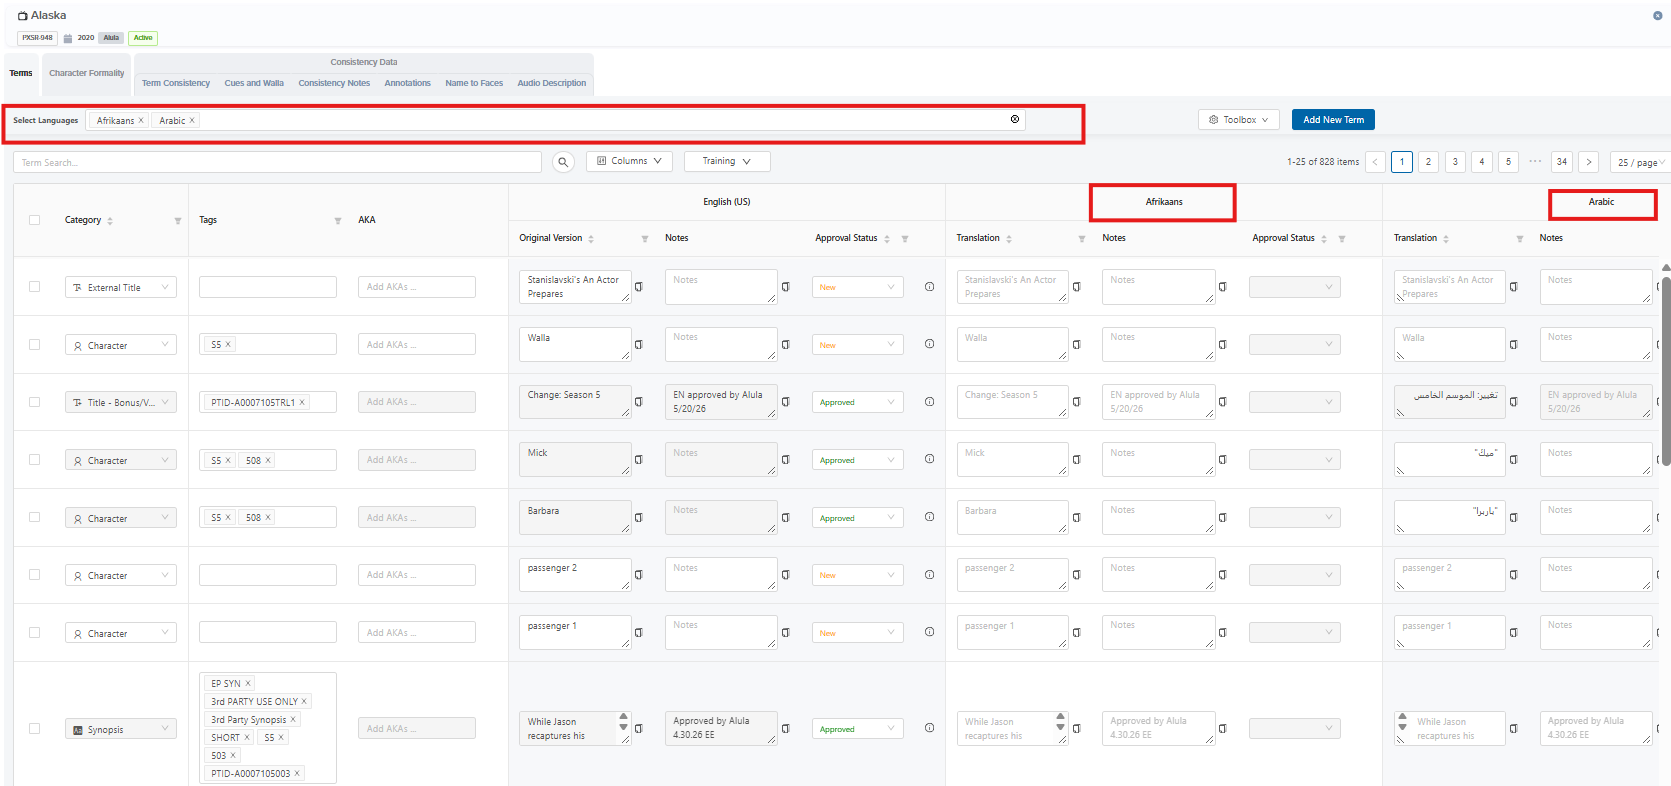The image size is (1671, 786).
Task: Expand the Columns dropdown
Action: click(x=630, y=161)
